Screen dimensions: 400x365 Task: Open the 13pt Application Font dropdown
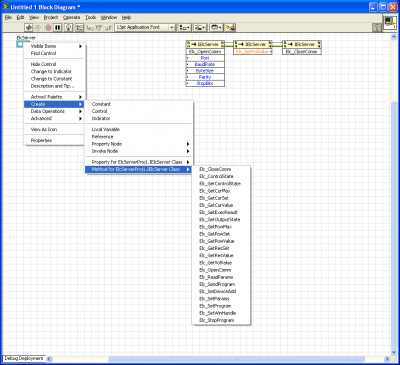145,27
